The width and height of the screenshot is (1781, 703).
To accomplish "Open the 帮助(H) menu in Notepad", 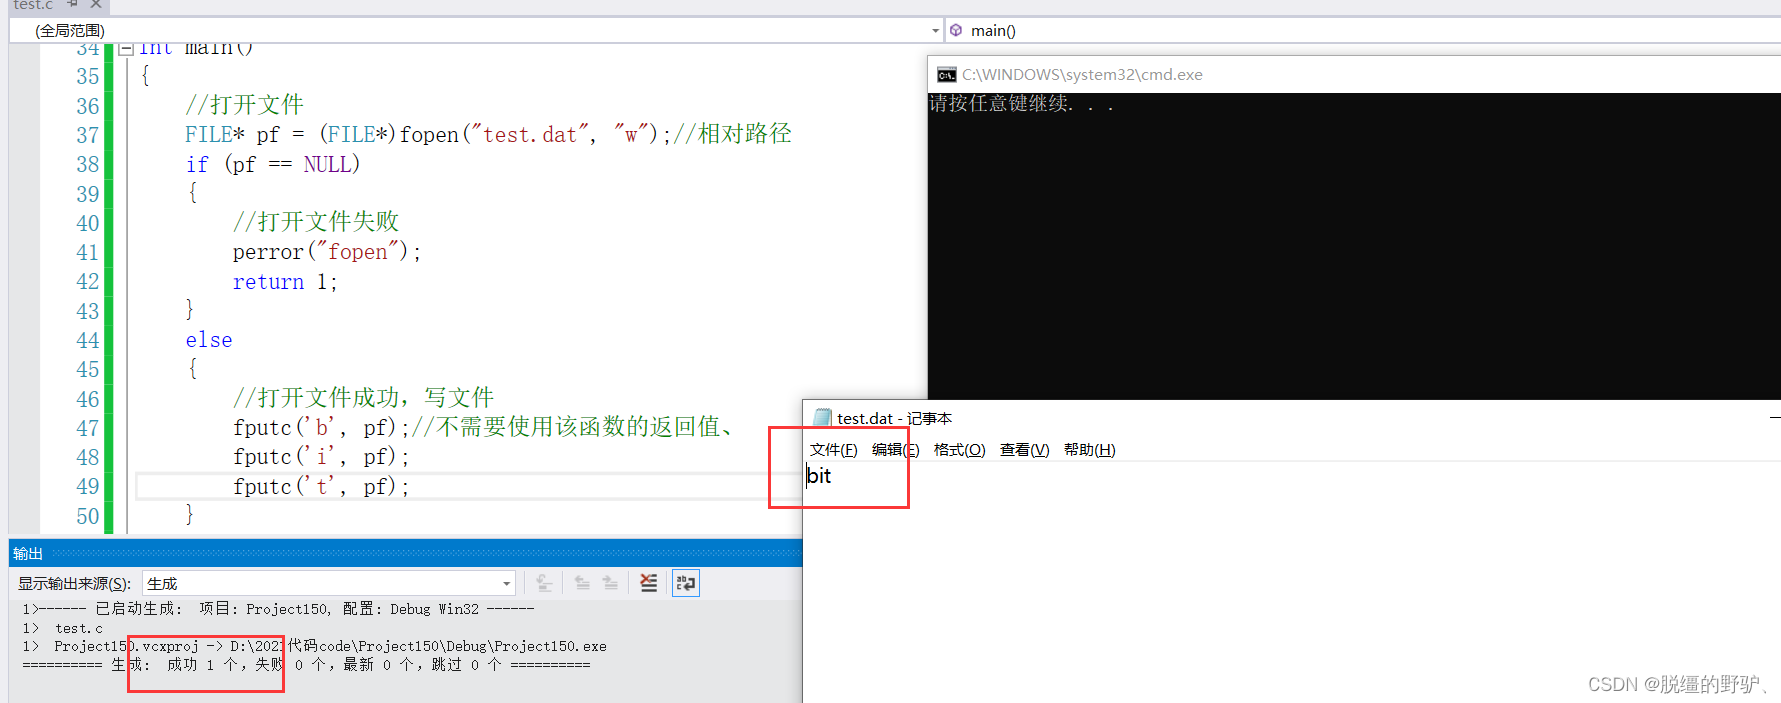I will click(x=1089, y=450).
